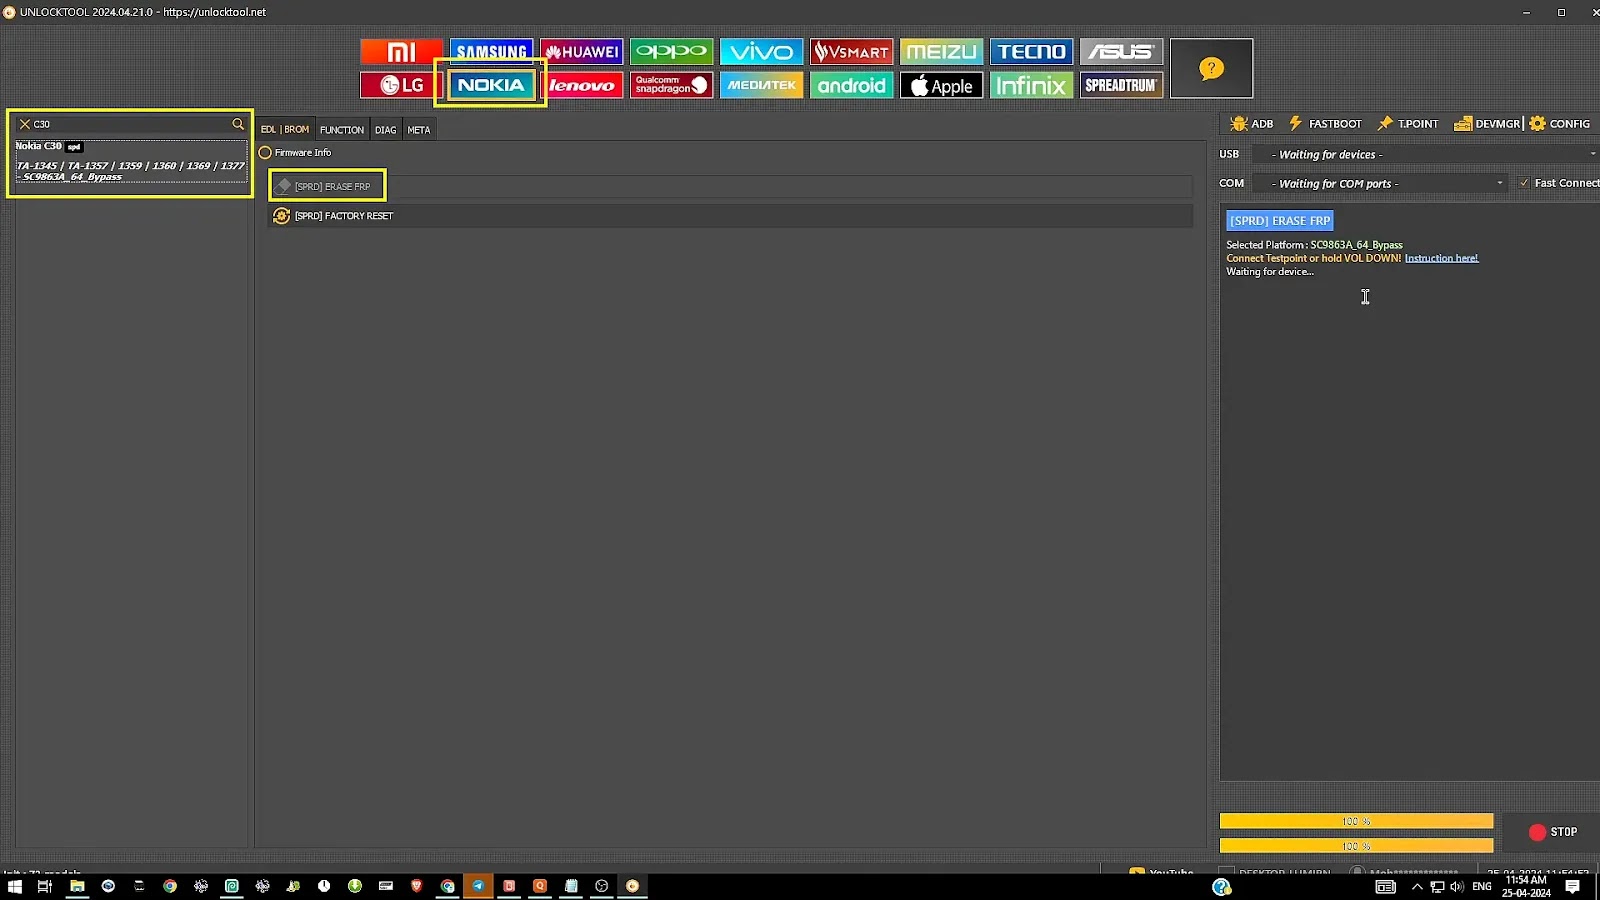Select the Meizu brand logo

click(941, 51)
